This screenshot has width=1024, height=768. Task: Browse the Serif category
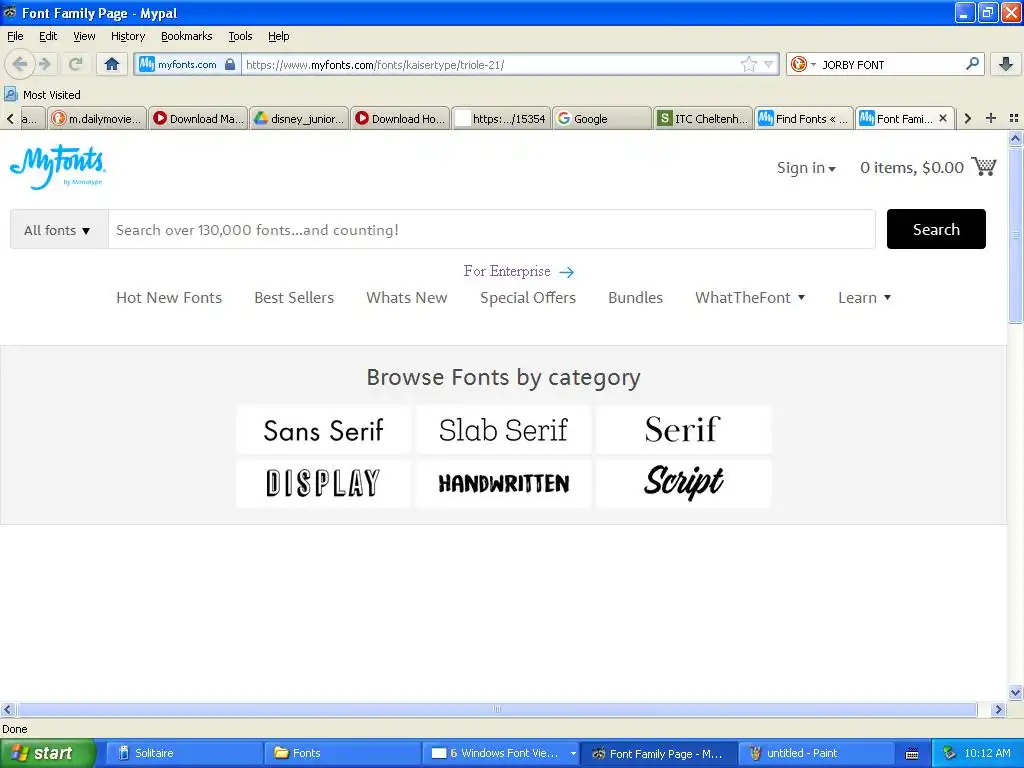pyautogui.click(x=683, y=430)
